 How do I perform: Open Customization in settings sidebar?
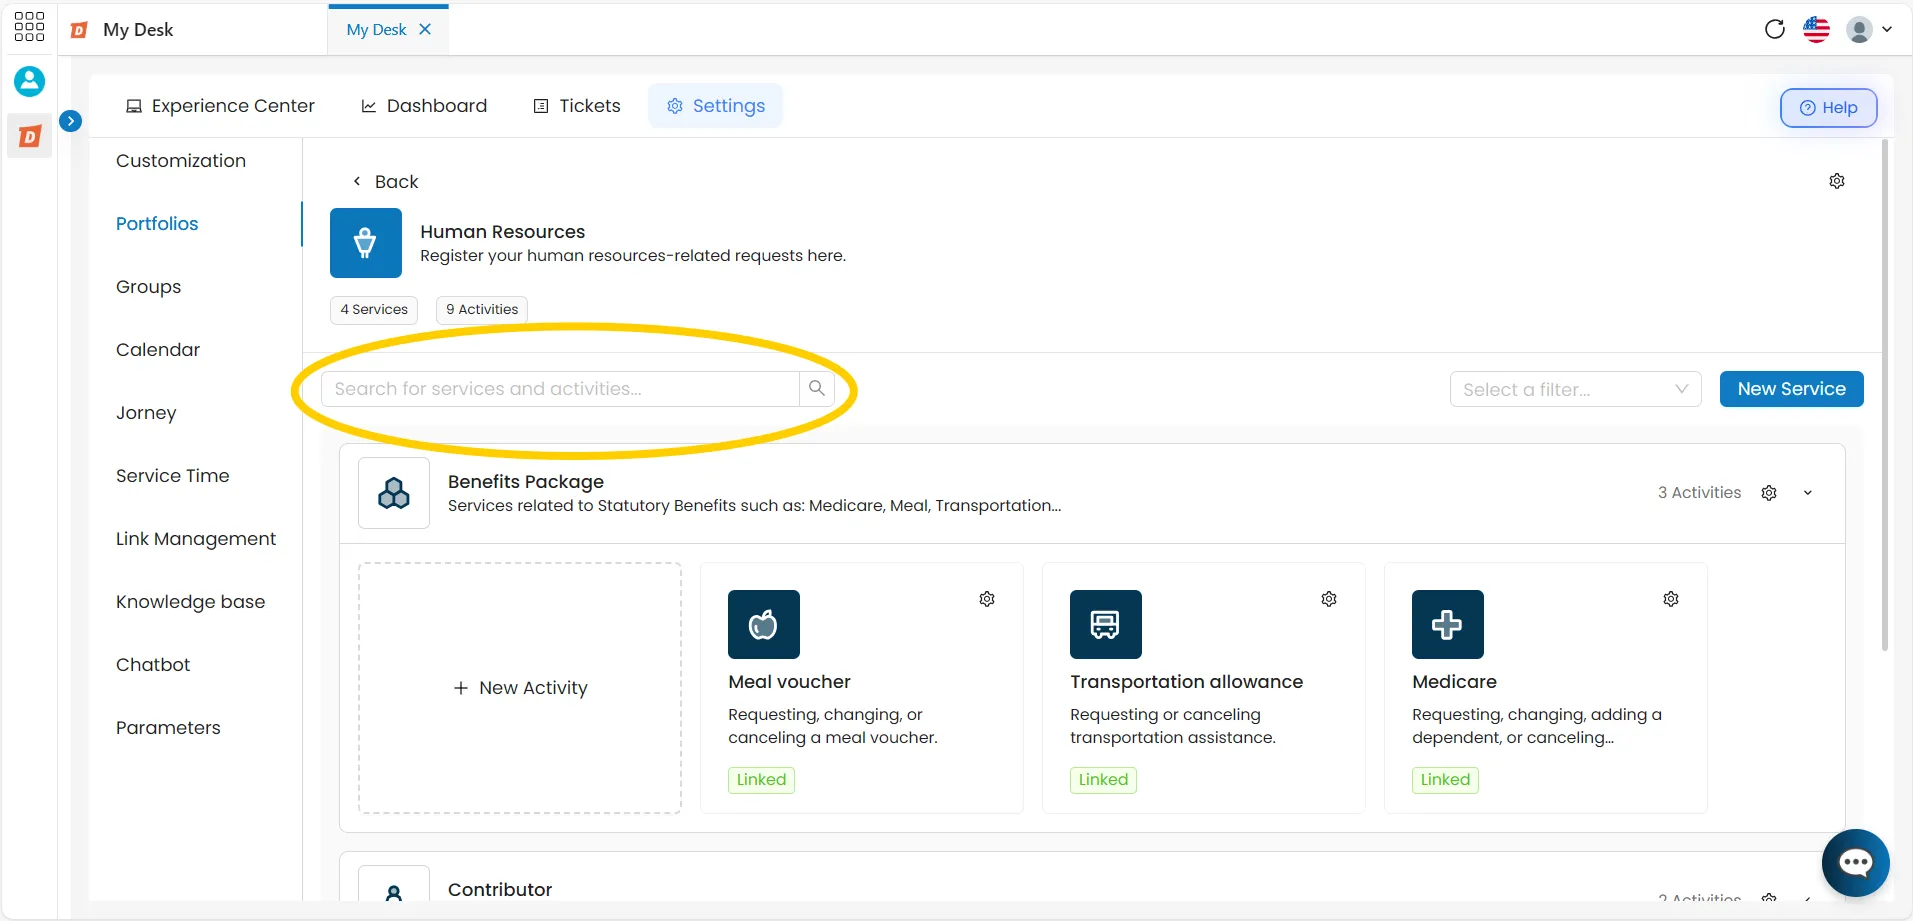click(x=181, y=161)
